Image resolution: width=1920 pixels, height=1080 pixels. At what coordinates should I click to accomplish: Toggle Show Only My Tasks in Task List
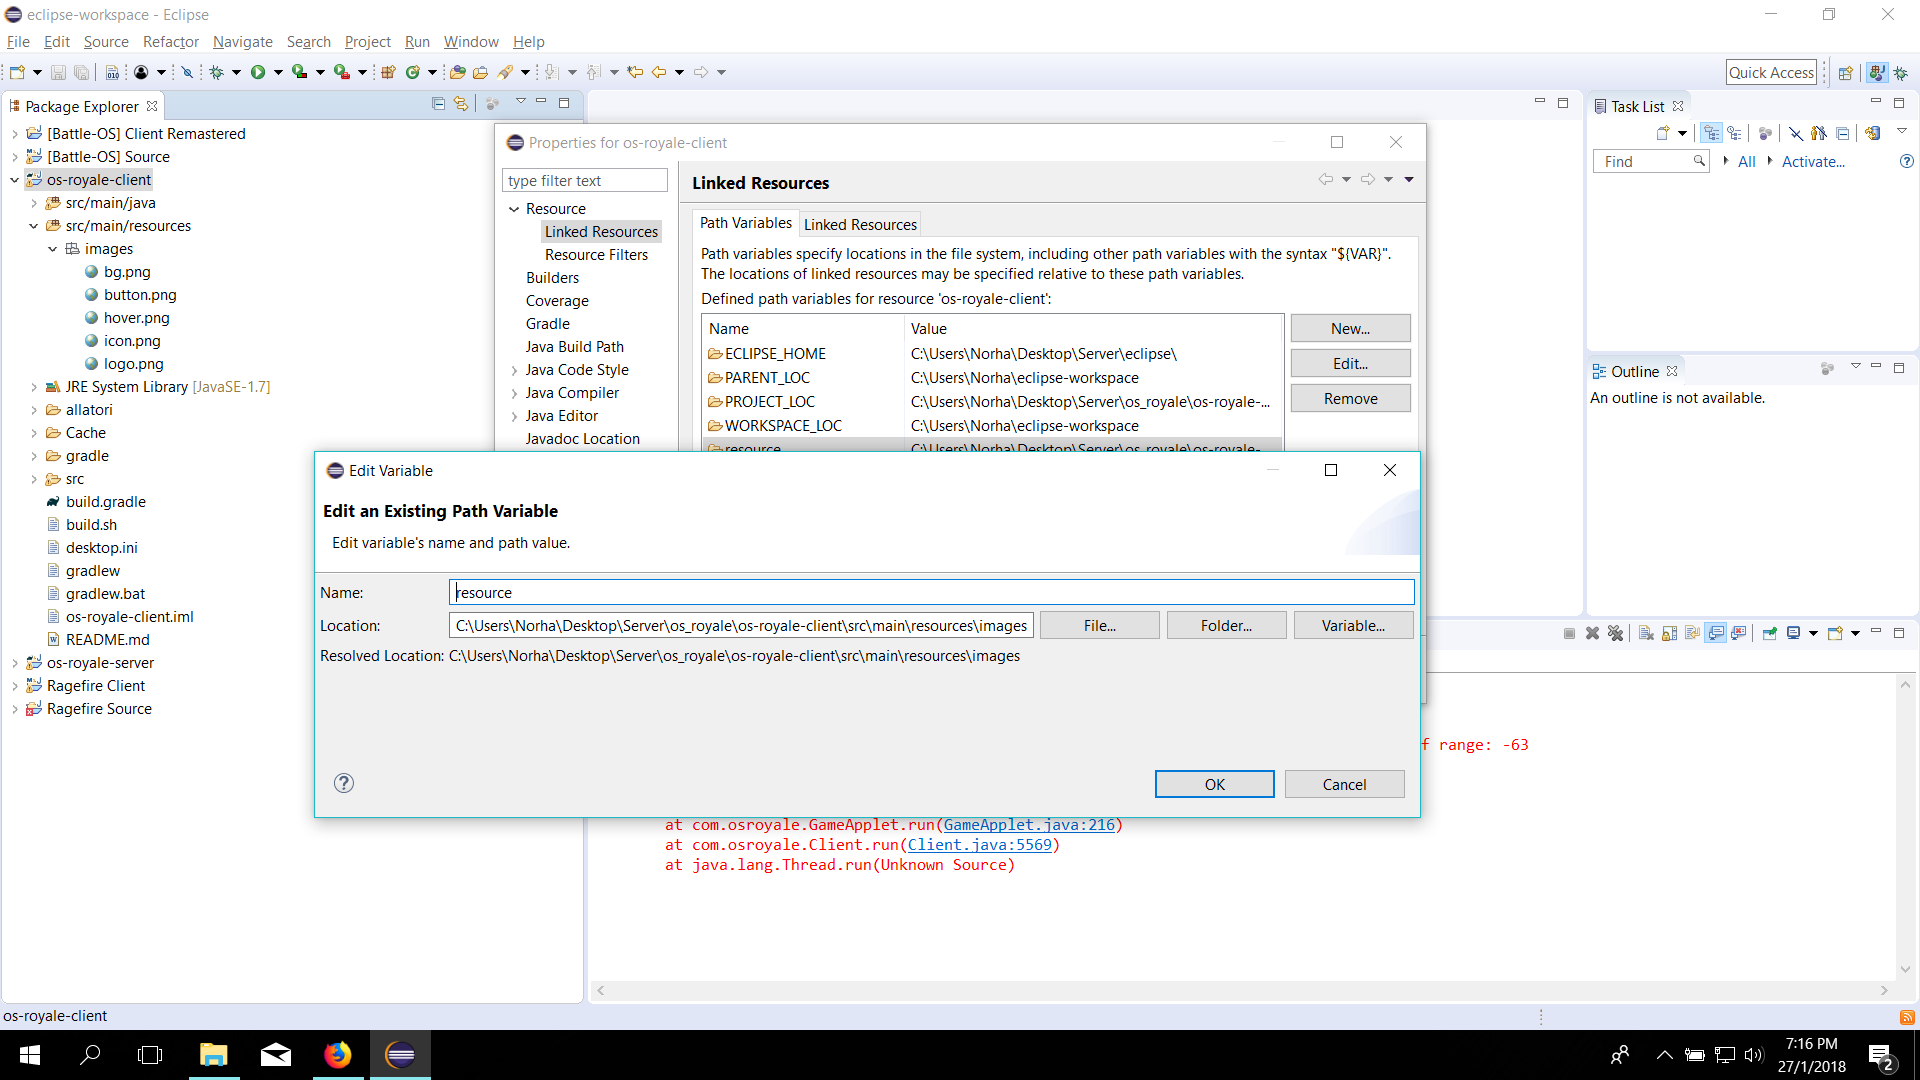(x=1819, y=133)
